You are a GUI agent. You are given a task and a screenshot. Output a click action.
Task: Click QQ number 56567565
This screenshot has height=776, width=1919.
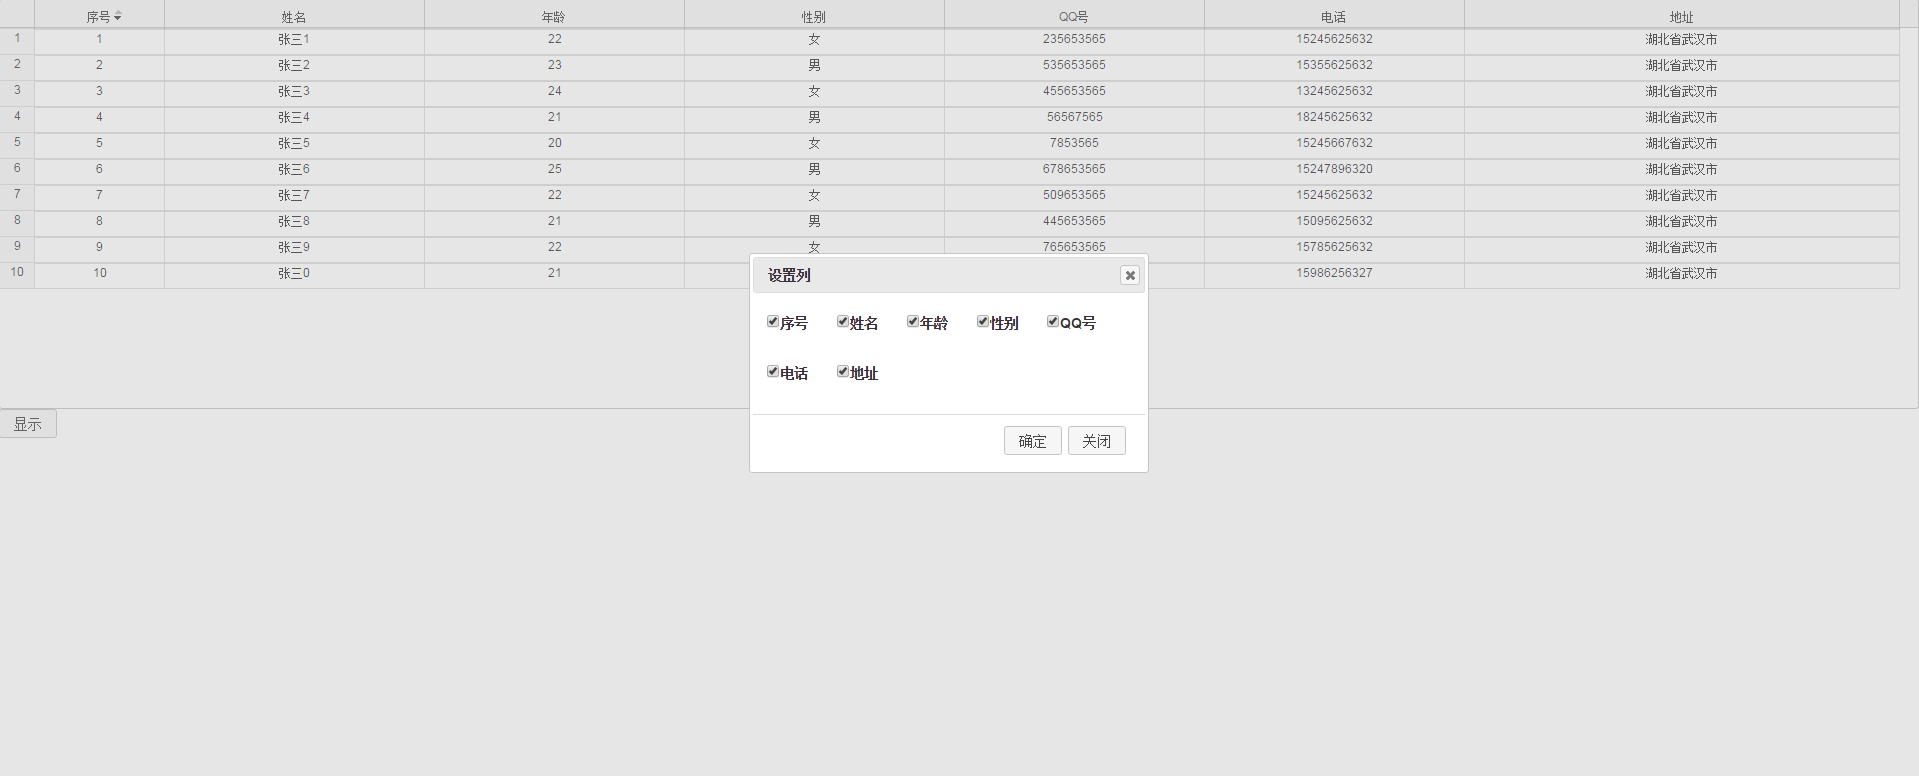(1074, 117)
